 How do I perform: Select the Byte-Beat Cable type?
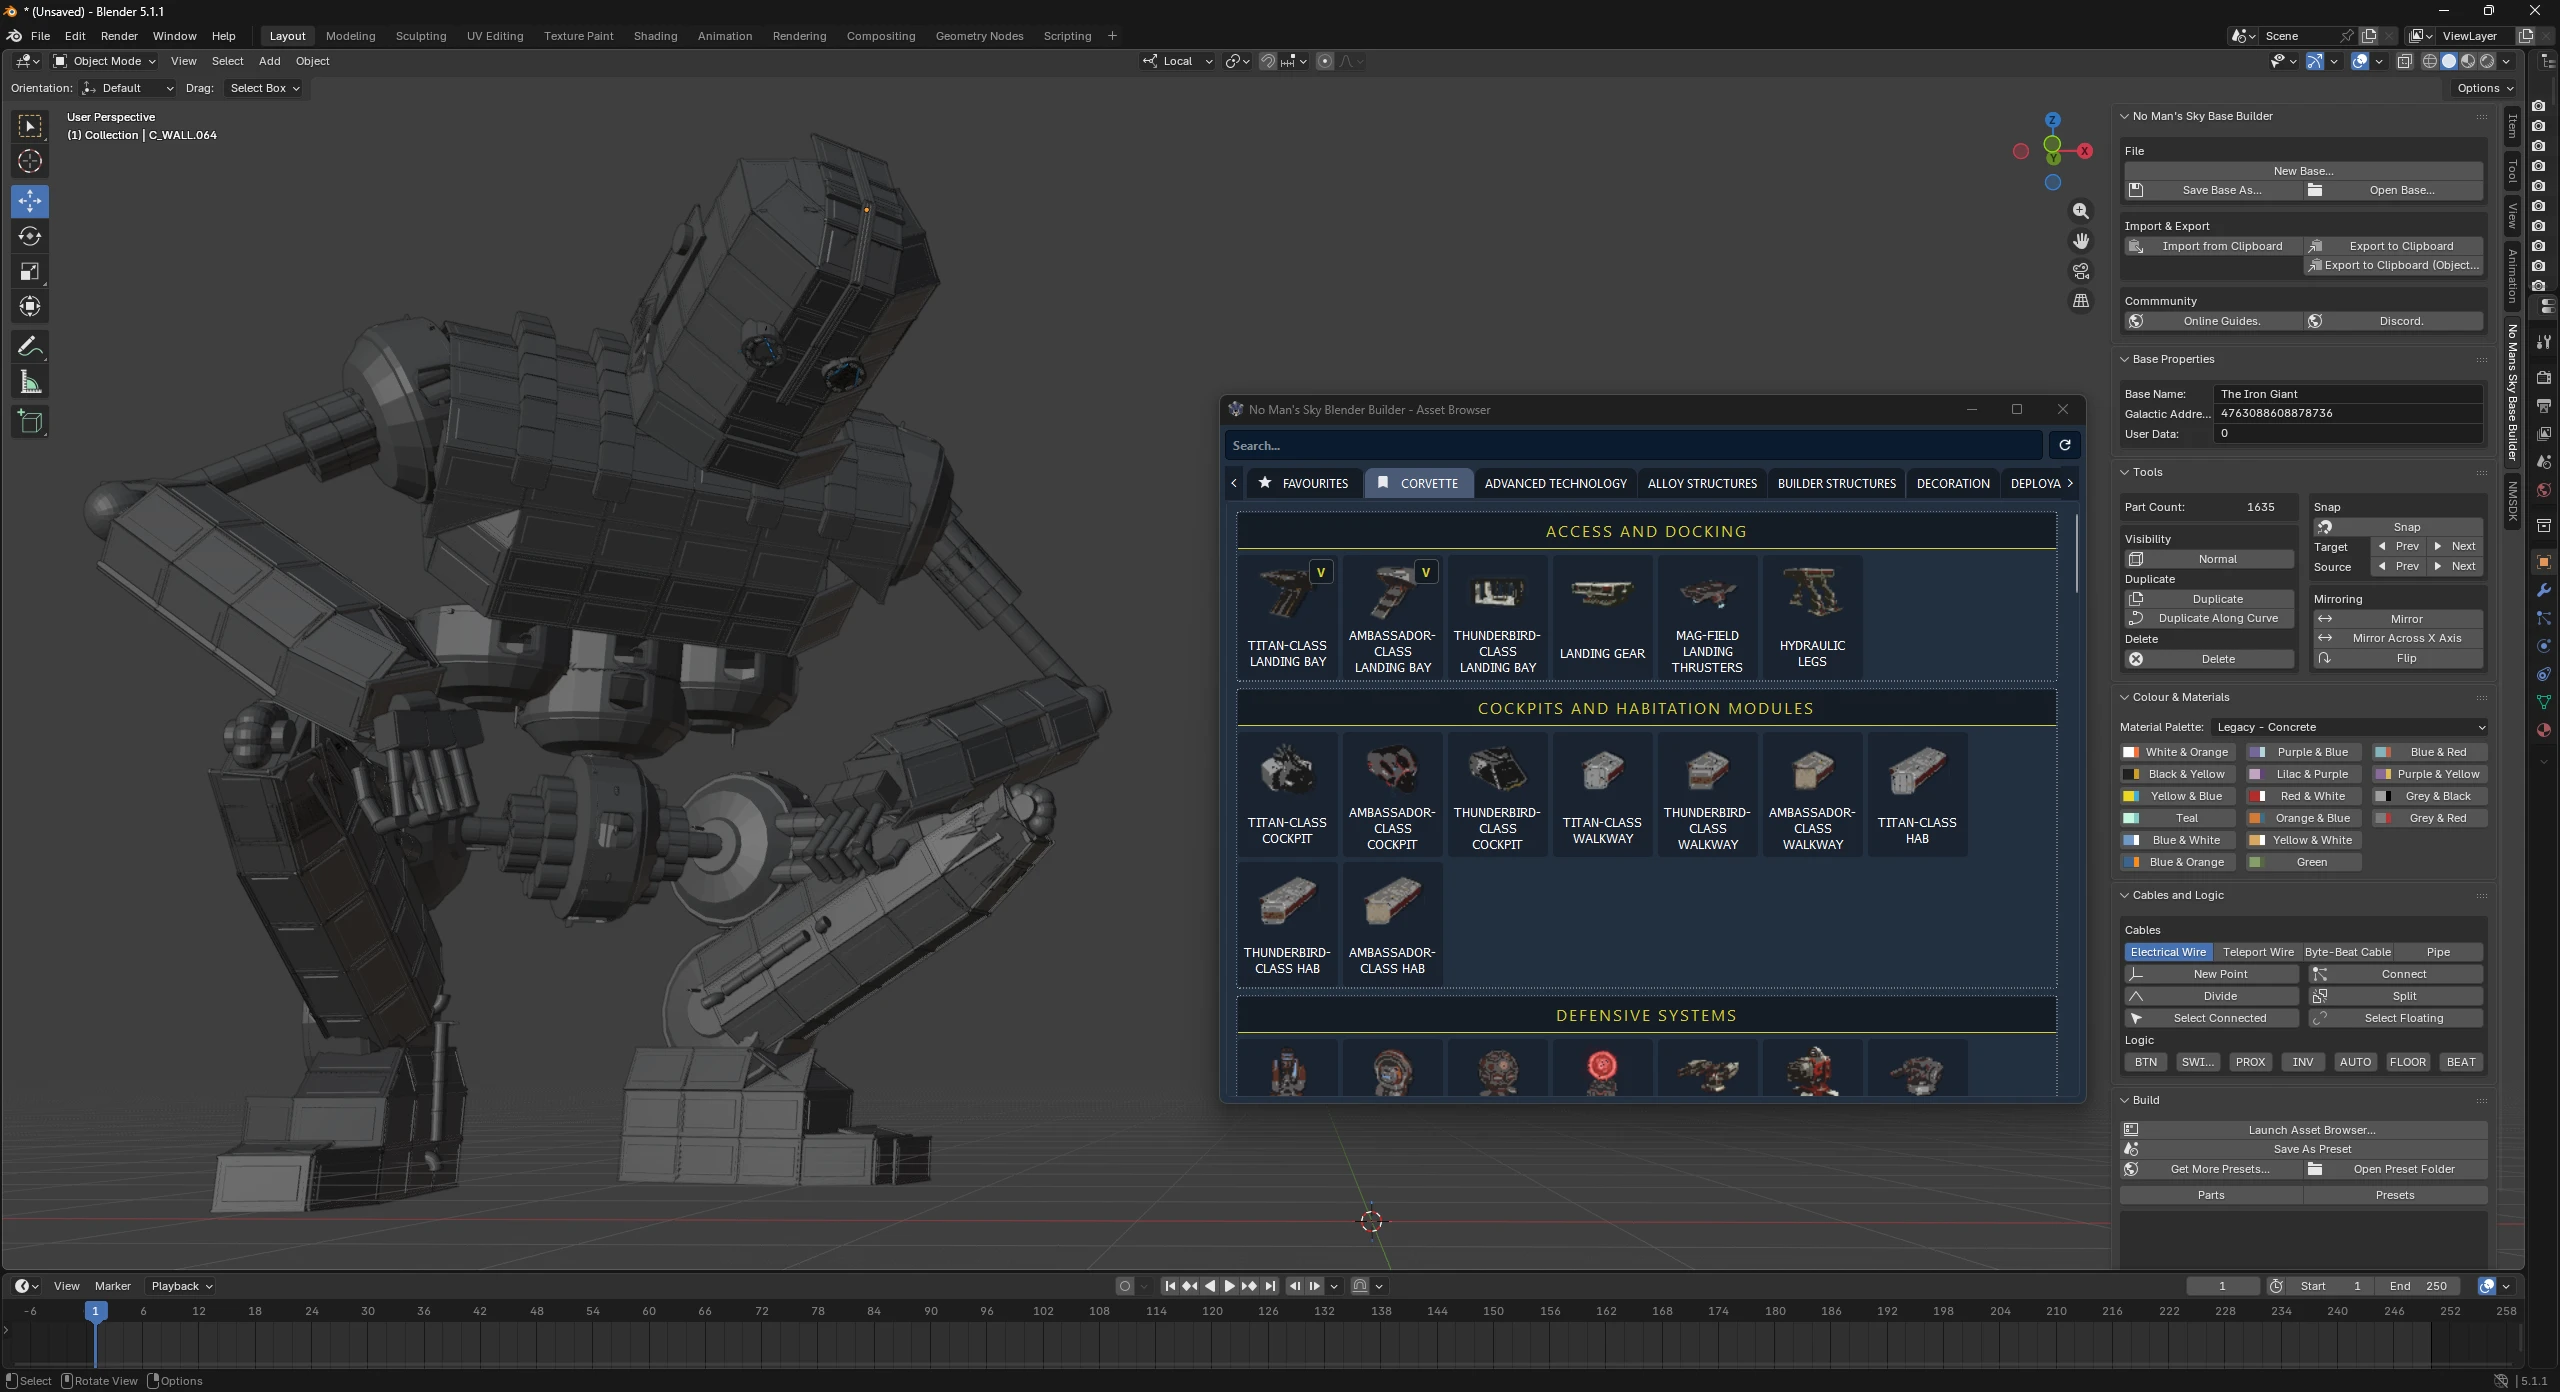click(x=2348, y=952)
